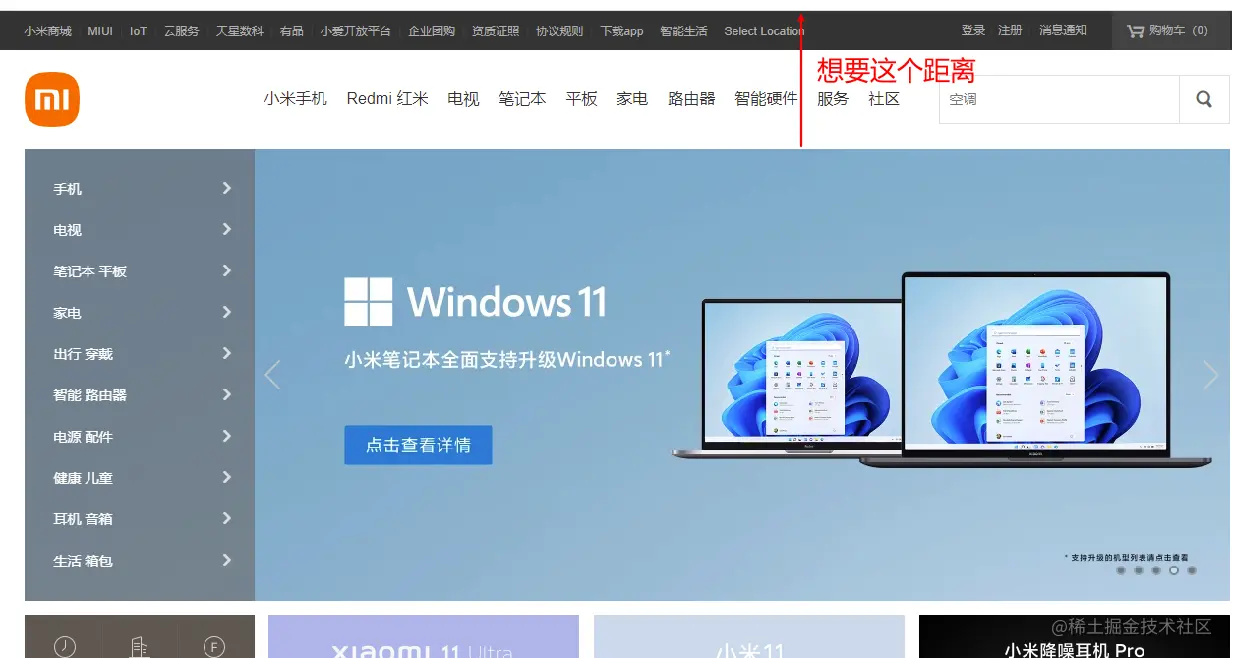Show previous banner with left arrow
Image resolution: width=1233 pixels, height=658 pixels.
[x=272, y=374]
